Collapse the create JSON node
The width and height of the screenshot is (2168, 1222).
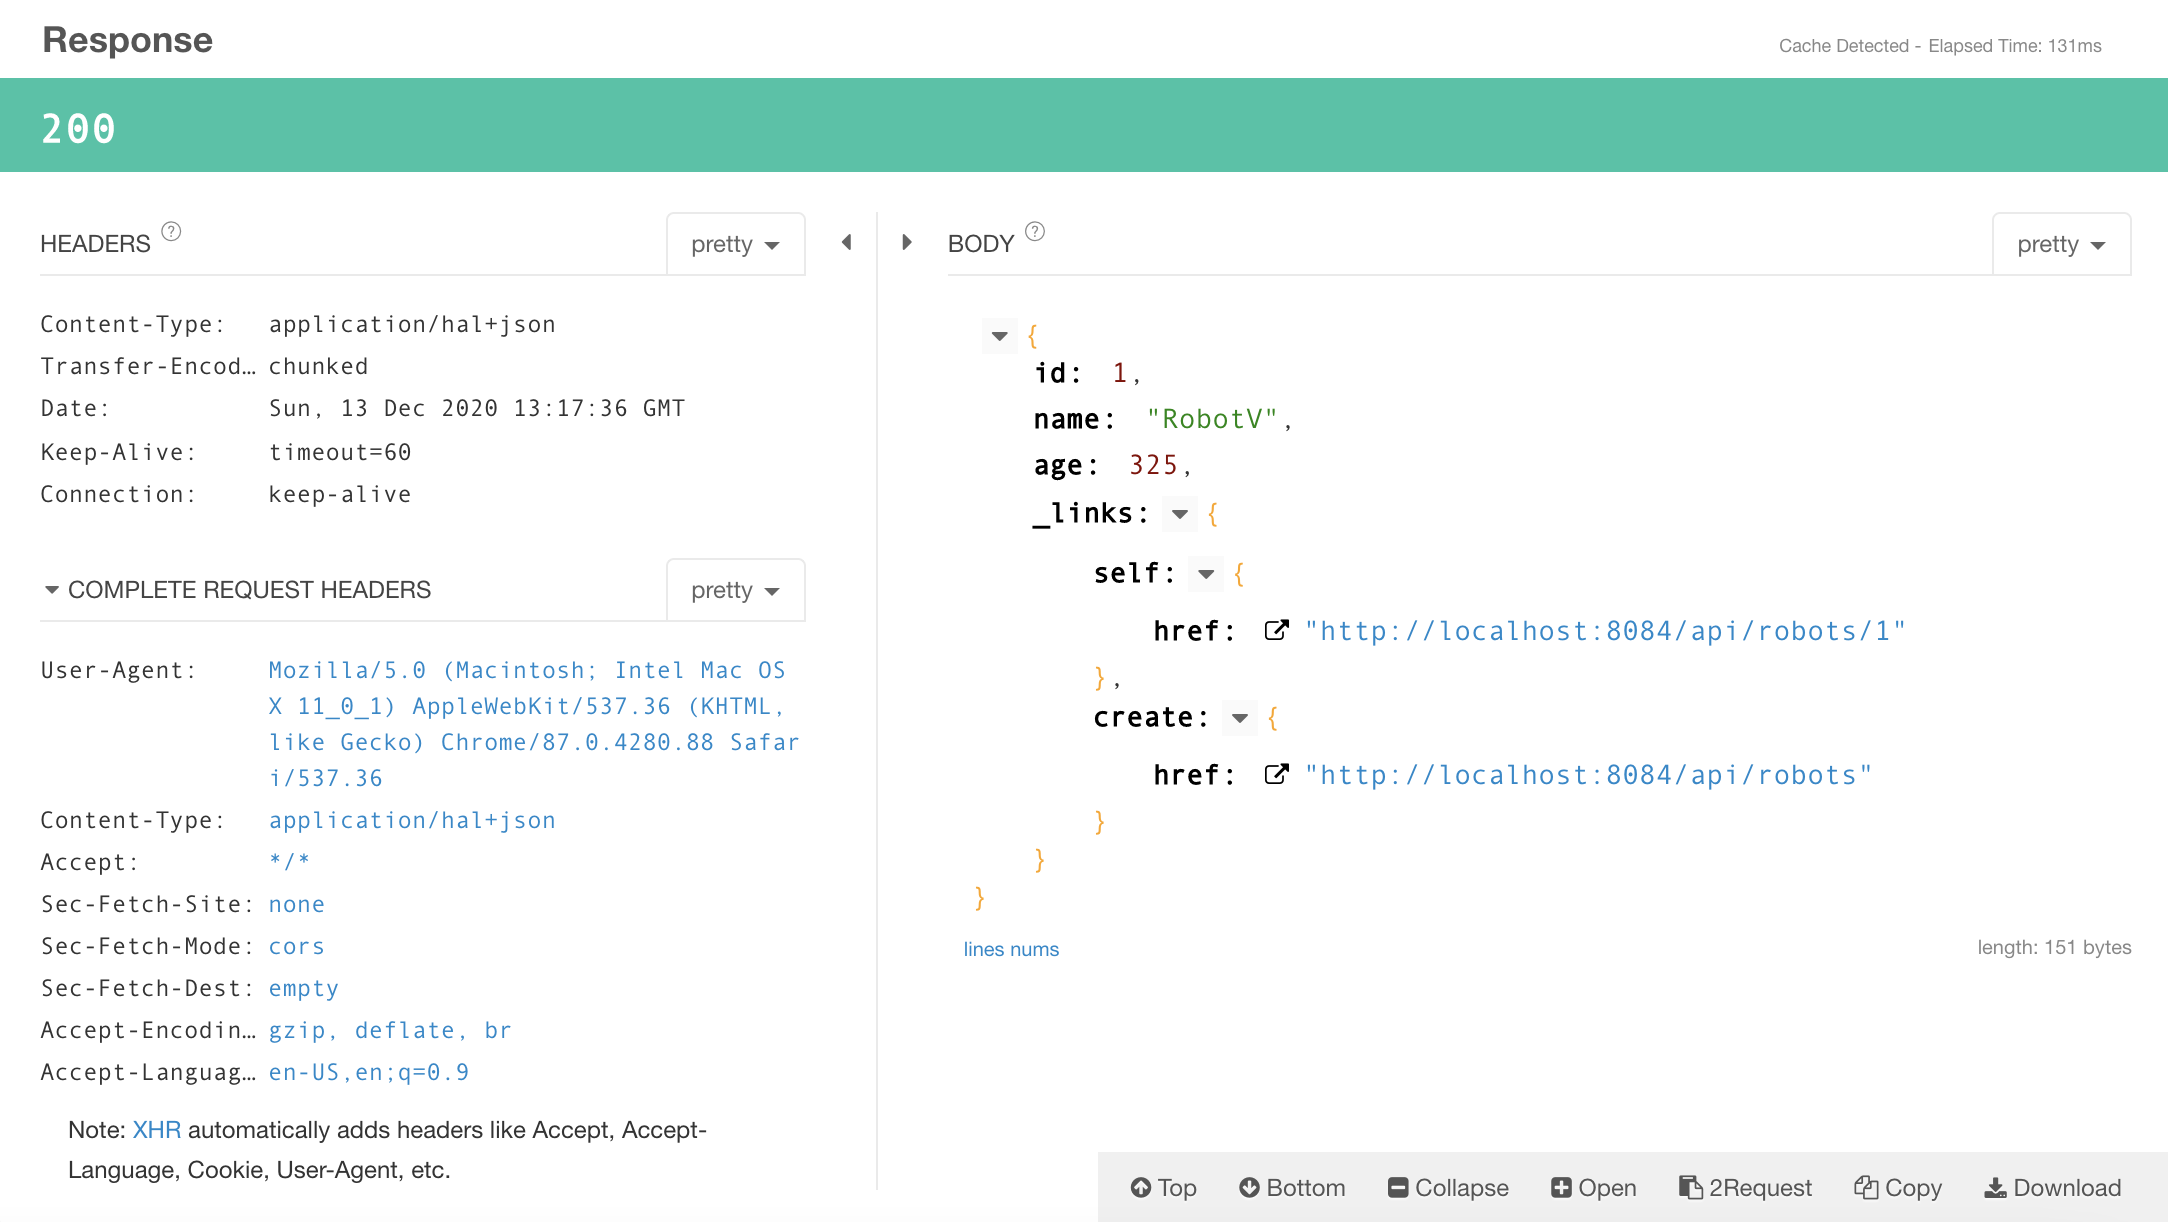coord(1240,718)
